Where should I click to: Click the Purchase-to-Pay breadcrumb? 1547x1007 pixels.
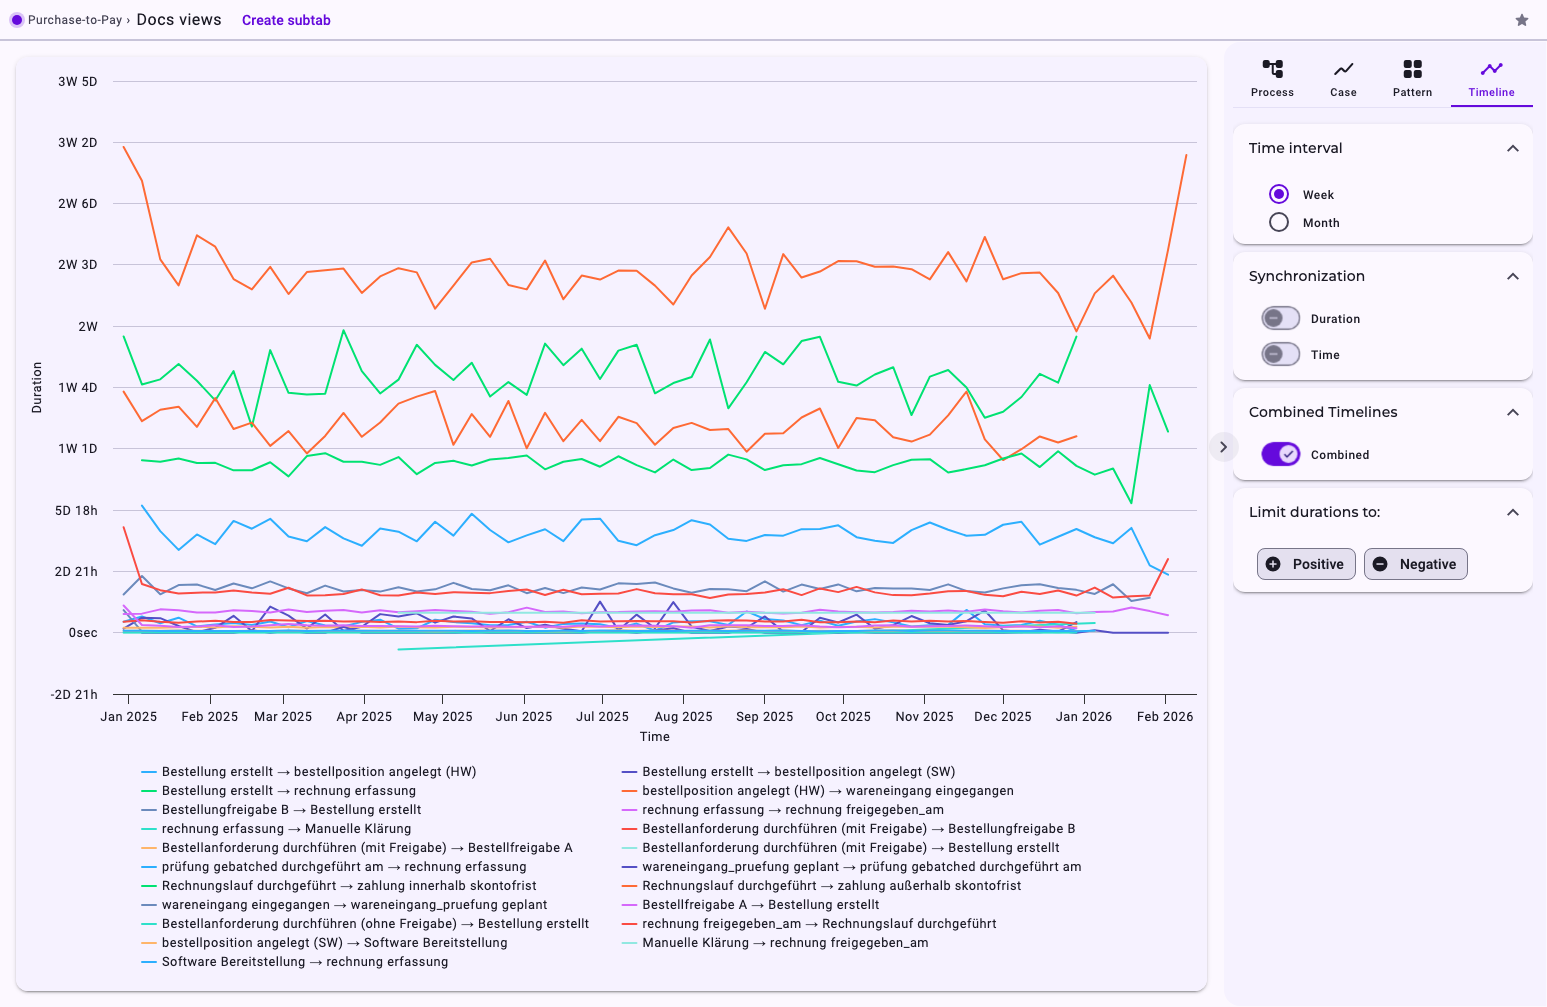coord(75,20)
